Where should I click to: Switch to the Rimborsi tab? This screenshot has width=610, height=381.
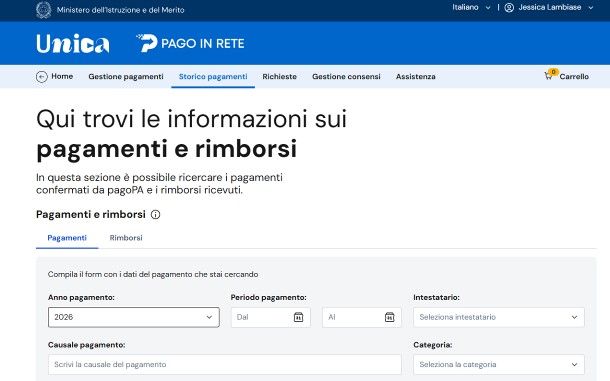click(126, 238)
